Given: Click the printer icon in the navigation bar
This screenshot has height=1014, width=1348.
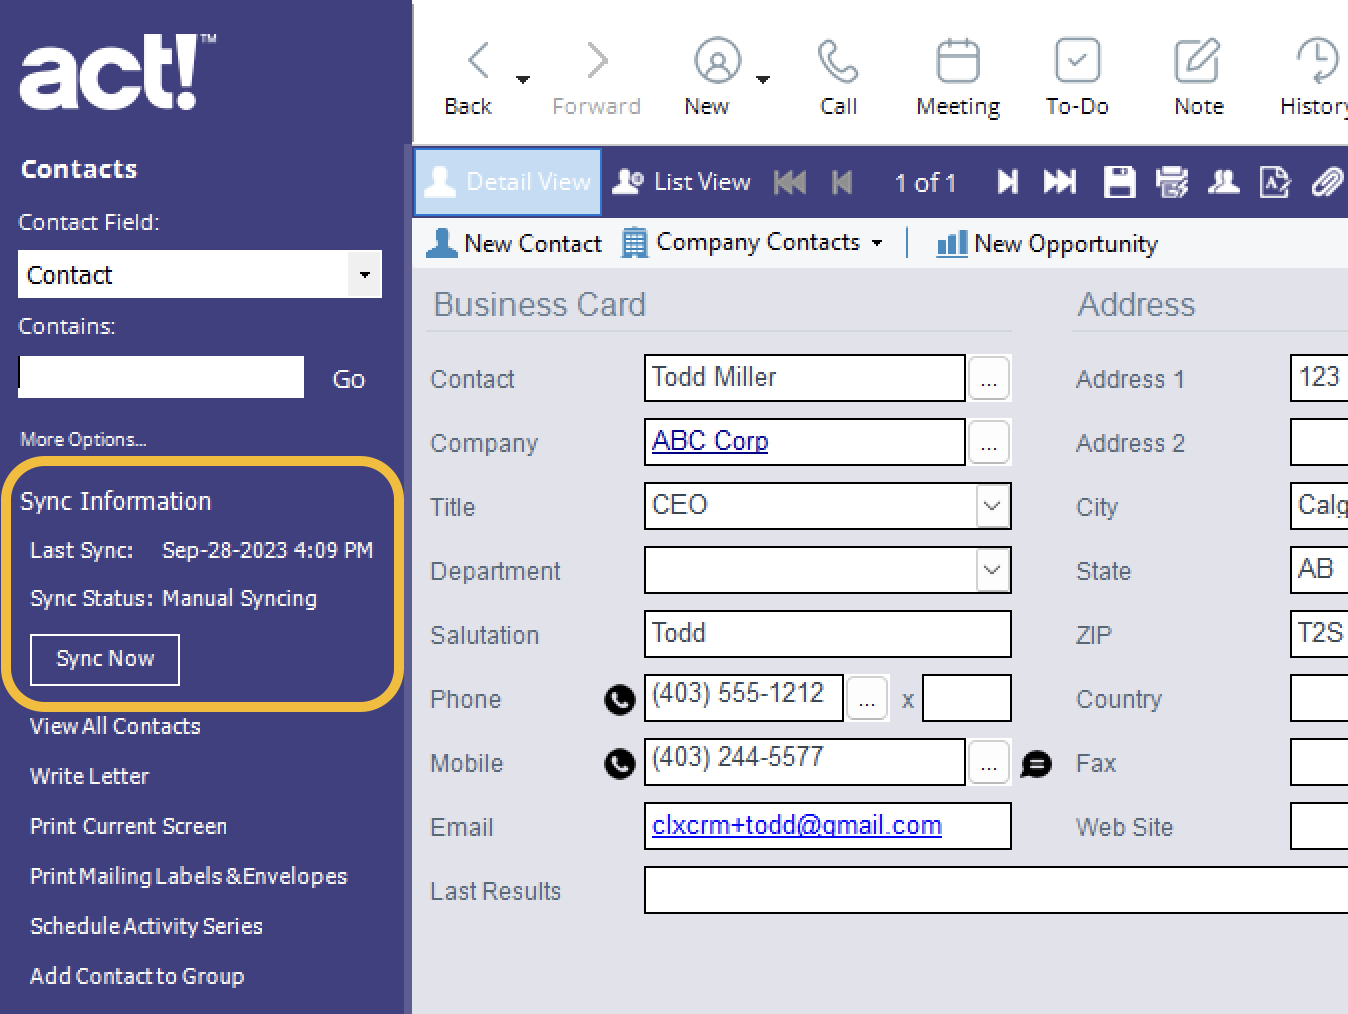Looking at the screenshot, I should (x=1172, y=182).
